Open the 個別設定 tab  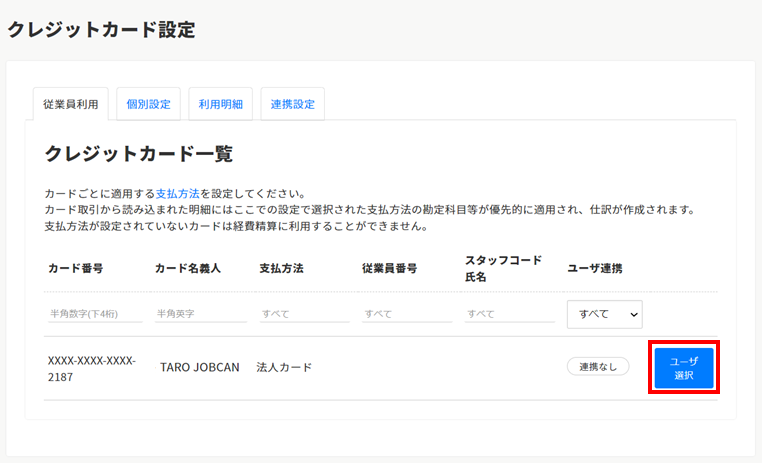tap(148, 104)
